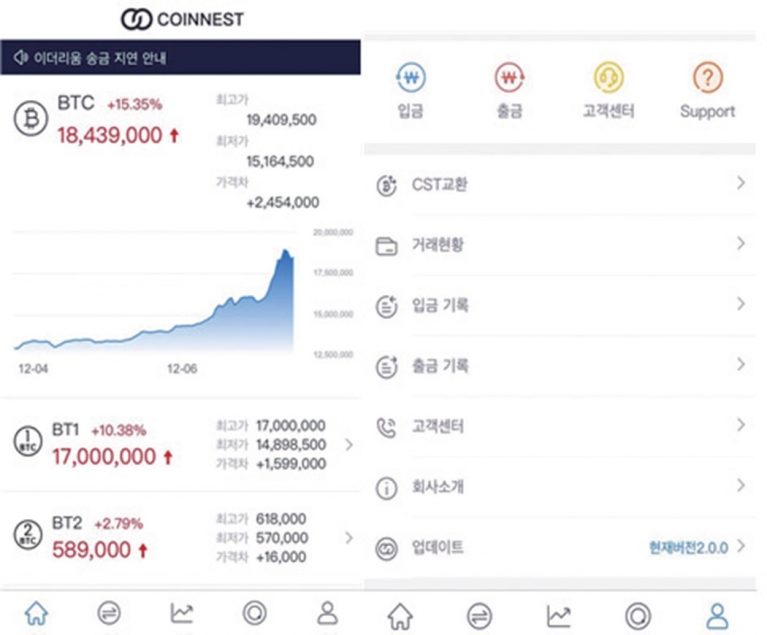Screen dimensions: 767x635
Task: Tap BT2 difference +16,000
Action: pos(281,557)
